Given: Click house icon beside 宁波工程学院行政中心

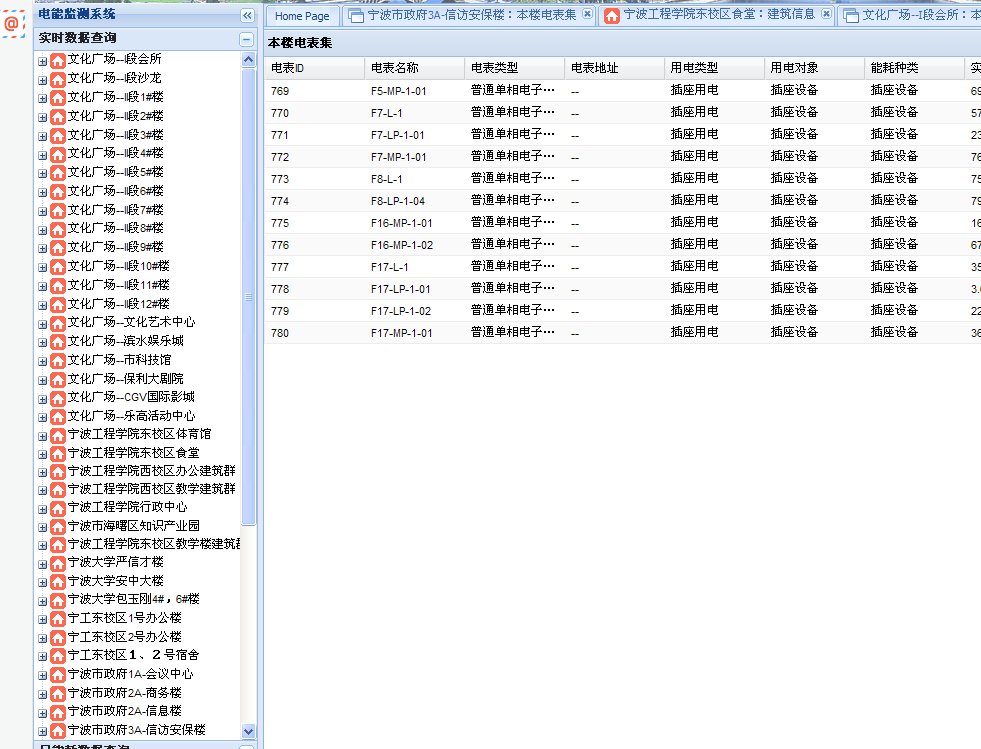Looking at the screenshot, I should (58, 509).
